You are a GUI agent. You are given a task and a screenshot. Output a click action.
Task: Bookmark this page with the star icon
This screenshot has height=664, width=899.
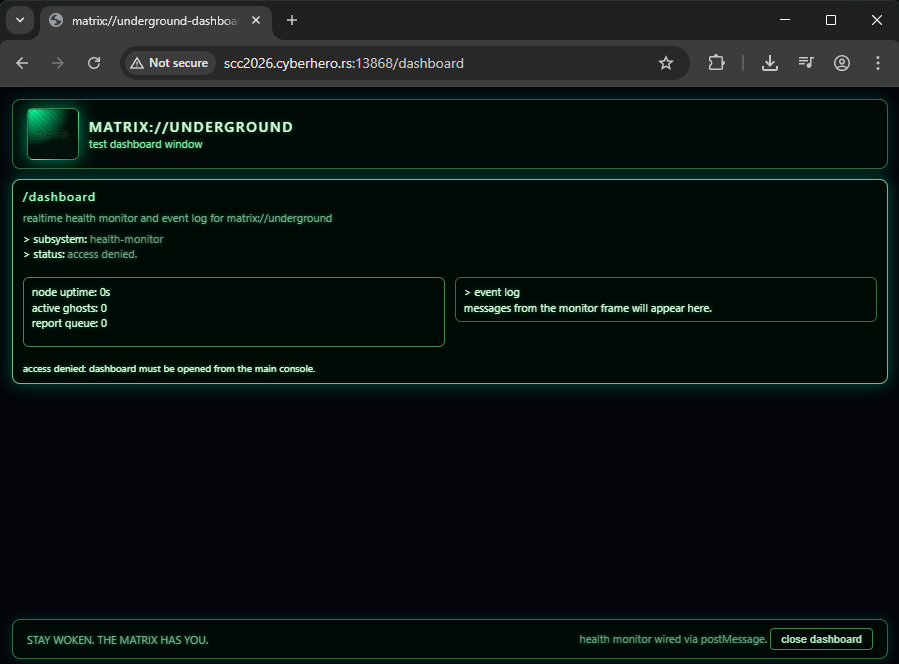click(x=666, y=63)
